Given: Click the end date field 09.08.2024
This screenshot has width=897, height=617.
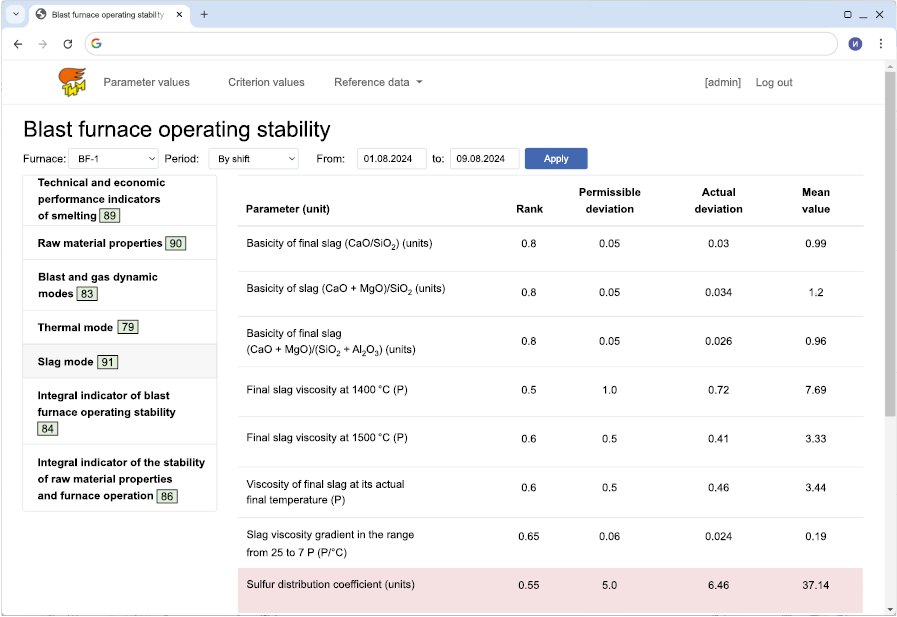Looking at the screenshot, I should click(484, 159).
